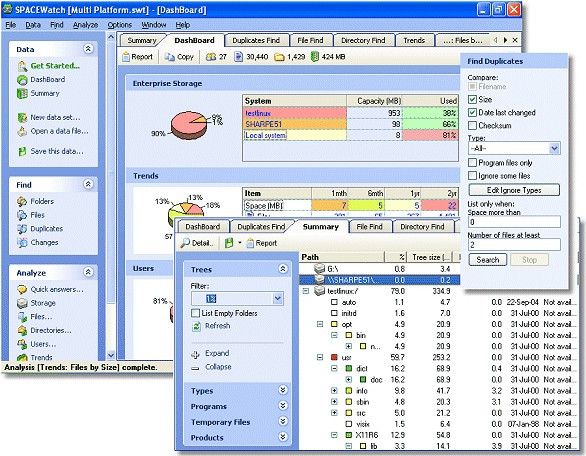
Task: Click the yellow color box beside opt
Action: click(x=334, y=324)
